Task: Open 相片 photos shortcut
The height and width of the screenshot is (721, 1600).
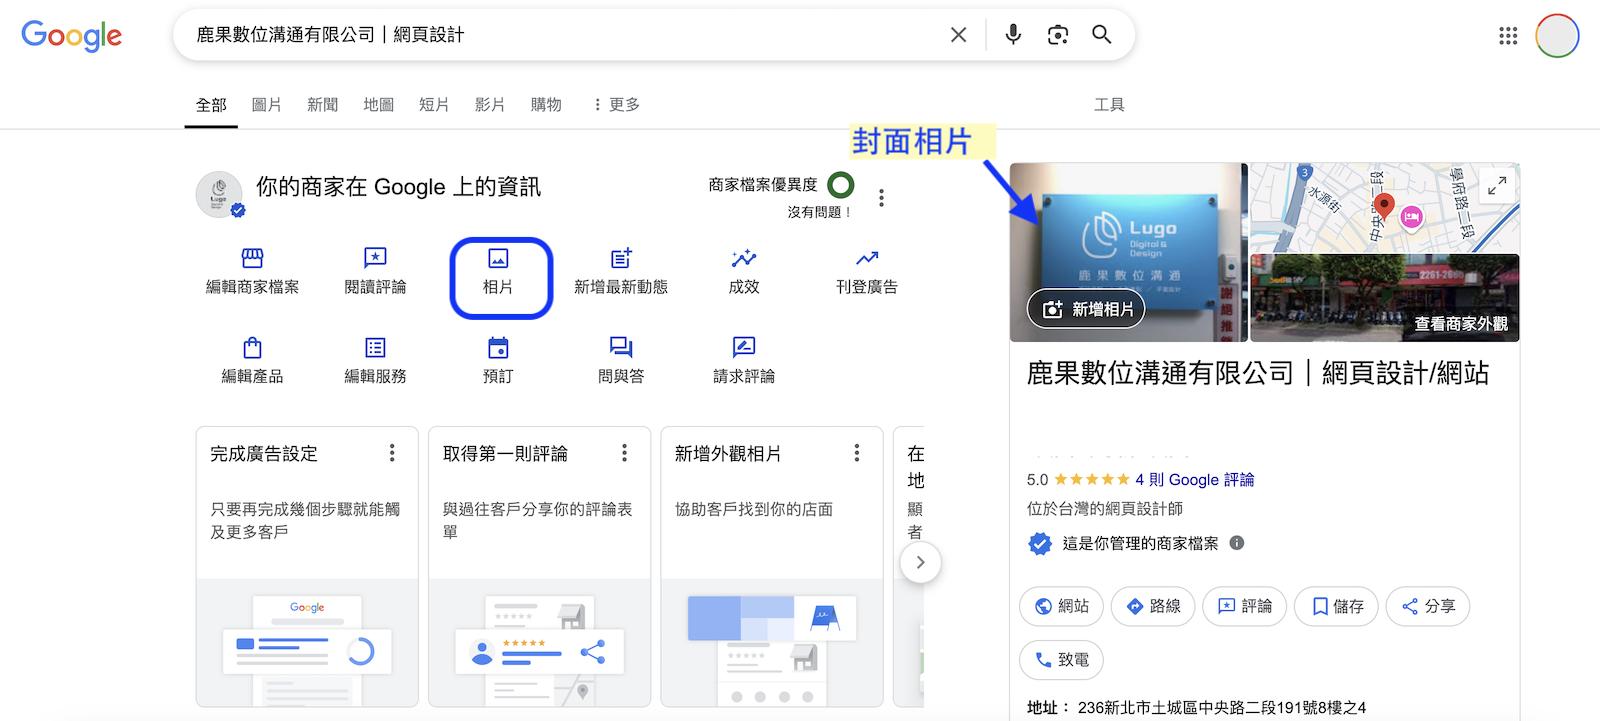Action: [x=498, y=272]
